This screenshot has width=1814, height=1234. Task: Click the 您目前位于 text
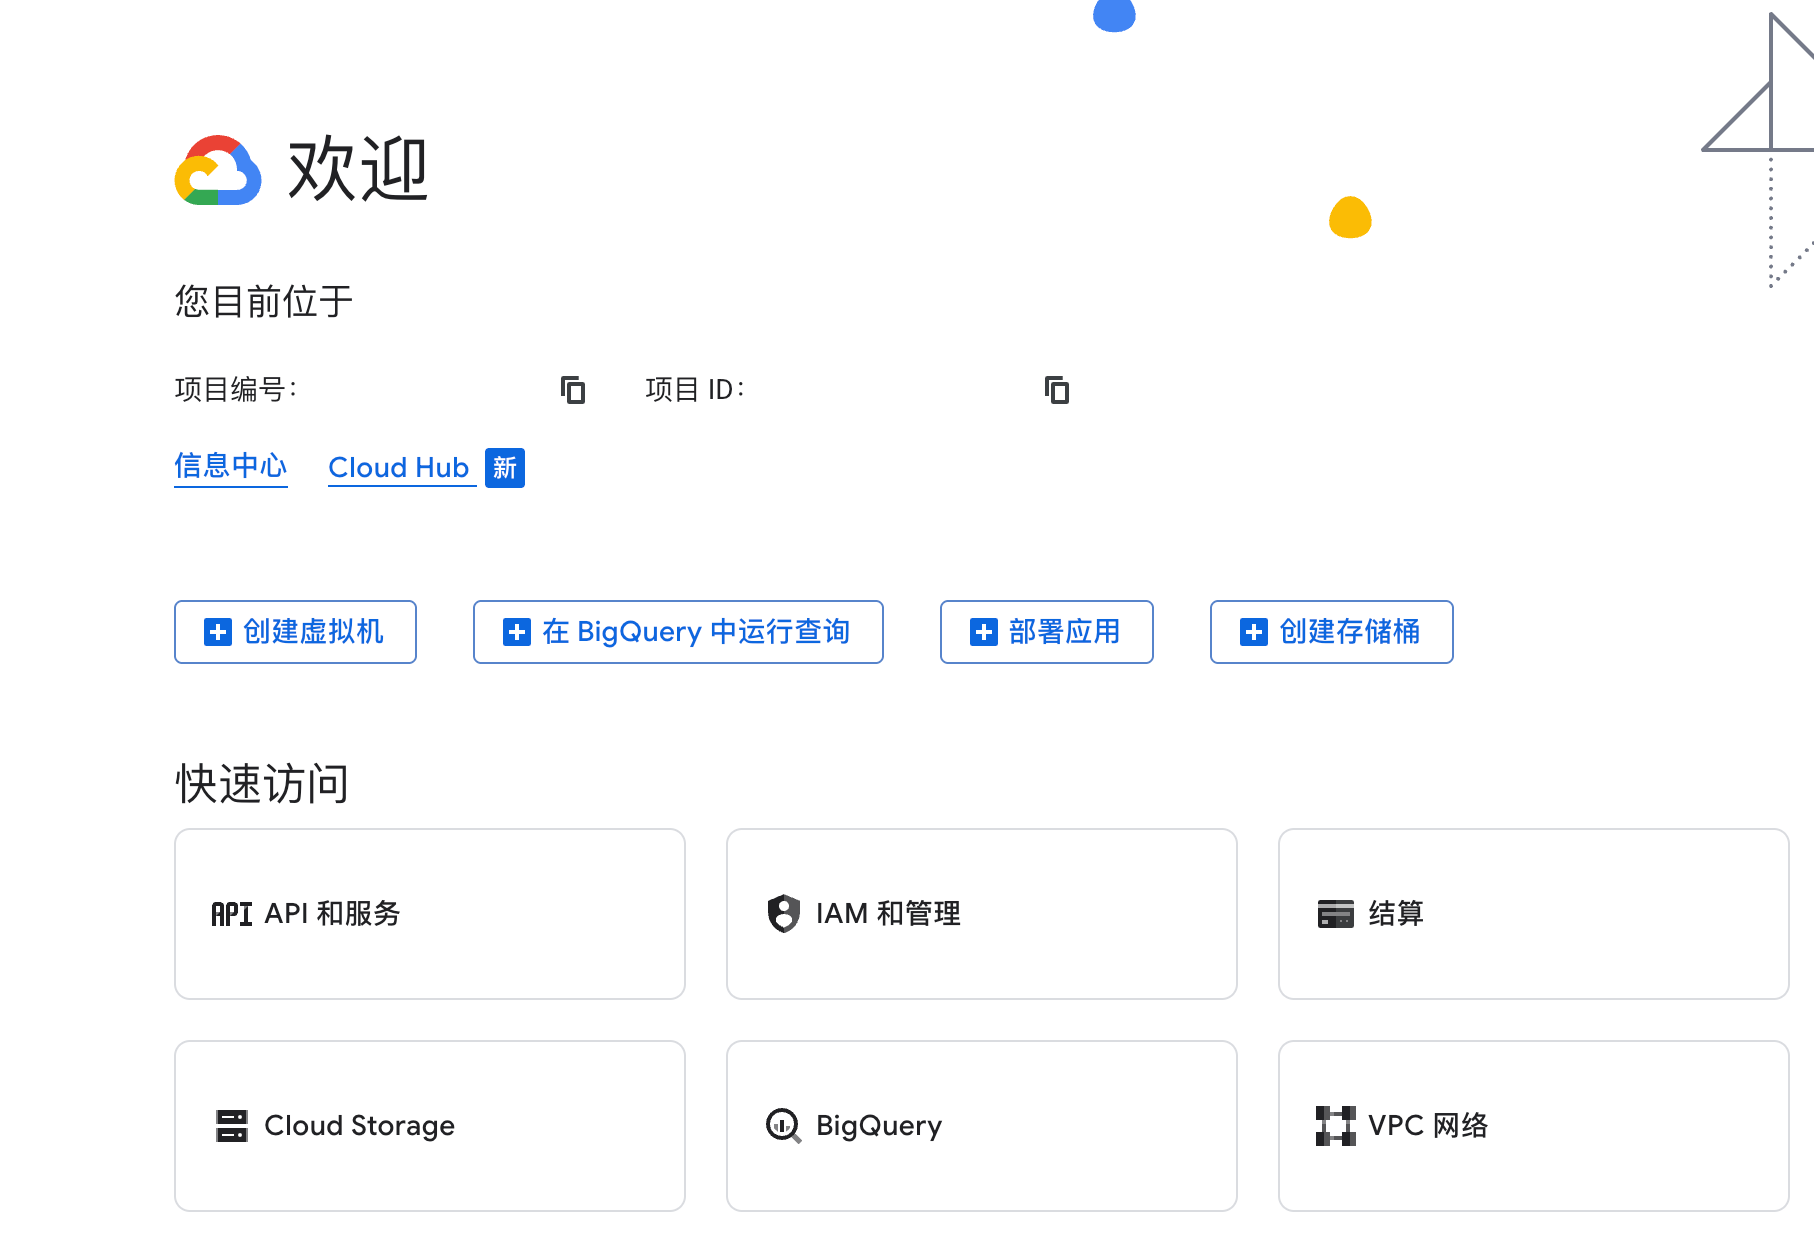[264, 301]
